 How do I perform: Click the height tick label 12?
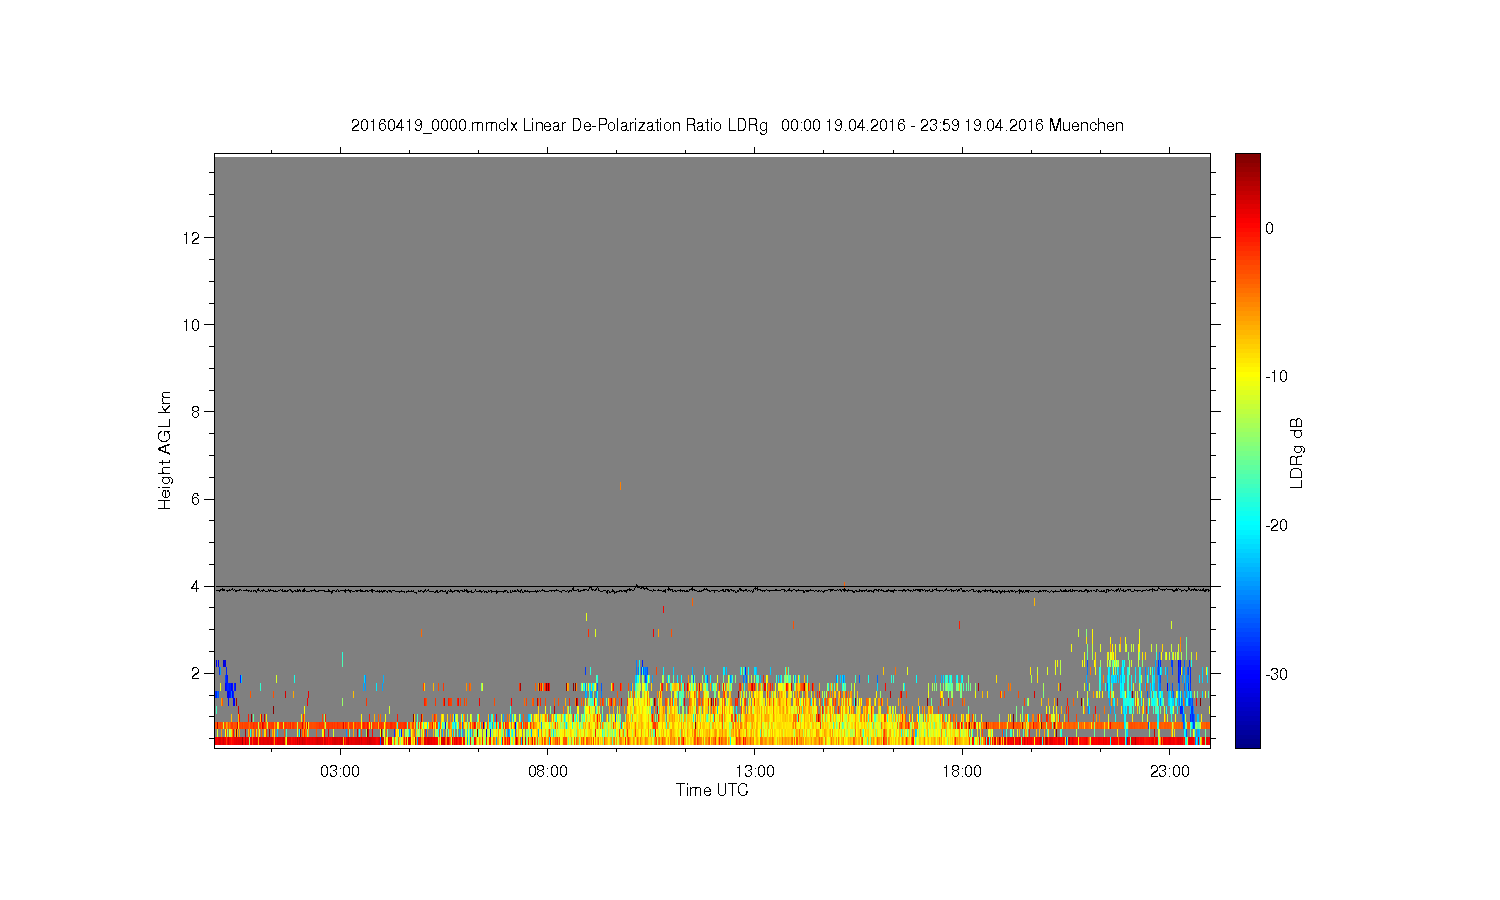(x=192, y=238)
